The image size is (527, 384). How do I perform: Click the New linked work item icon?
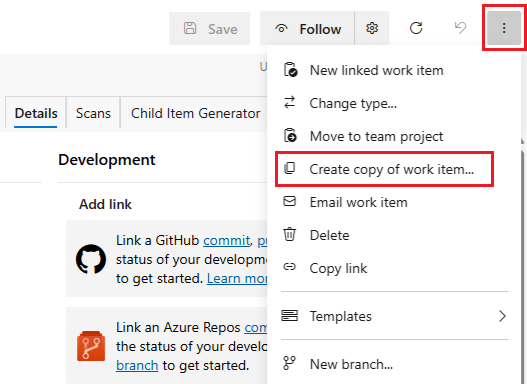click(290, 70)
